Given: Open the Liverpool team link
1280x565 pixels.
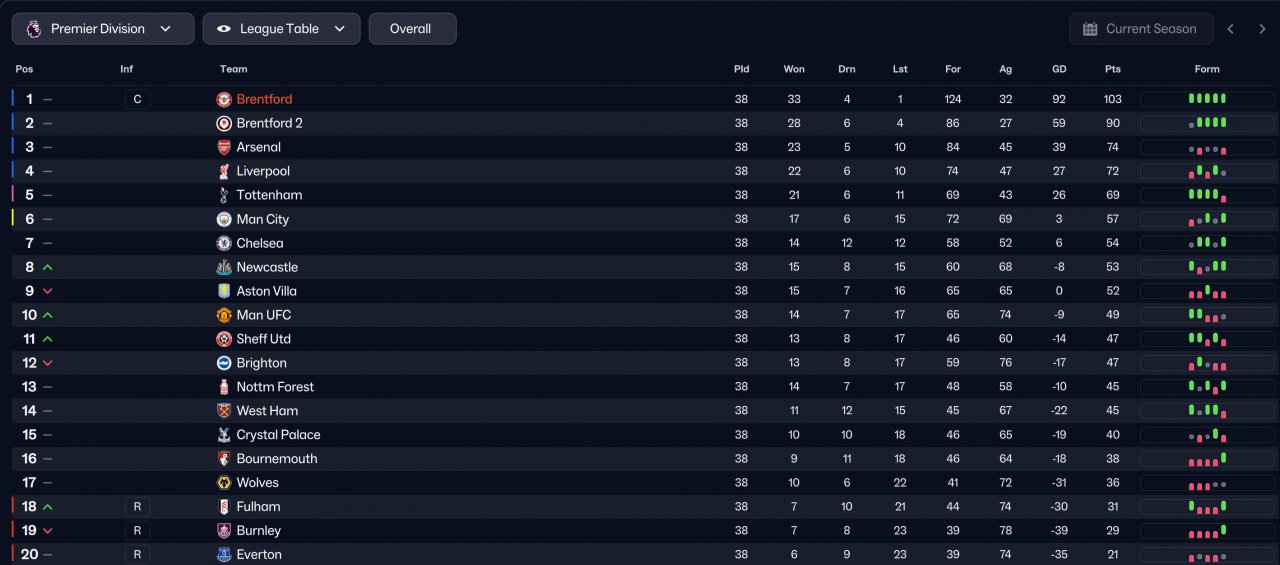Looking at the screenshot, I should (x=263, y=171).
